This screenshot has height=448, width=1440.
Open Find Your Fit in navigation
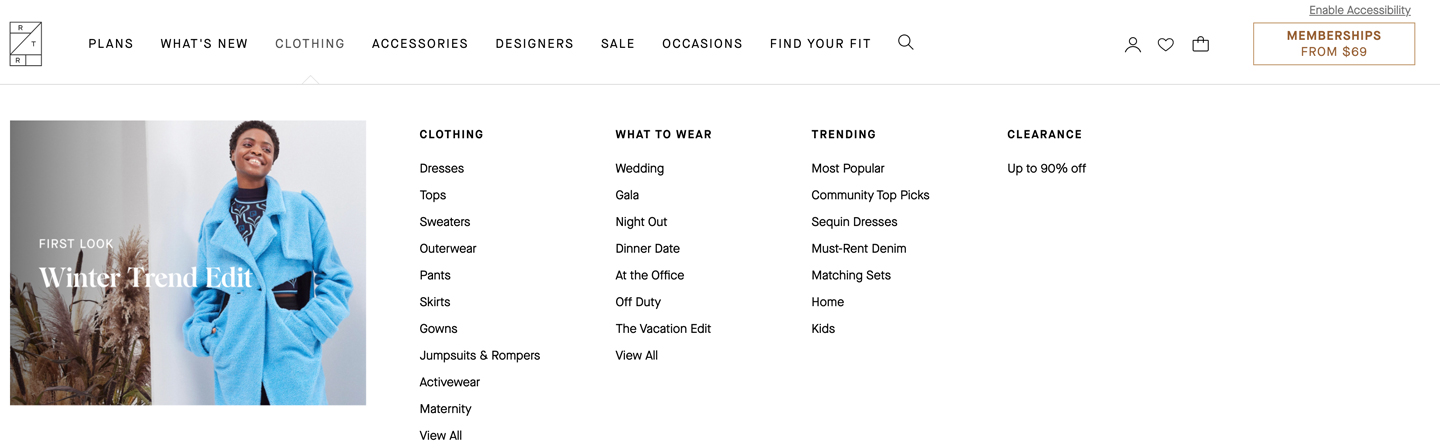click(x=820, y=44)
